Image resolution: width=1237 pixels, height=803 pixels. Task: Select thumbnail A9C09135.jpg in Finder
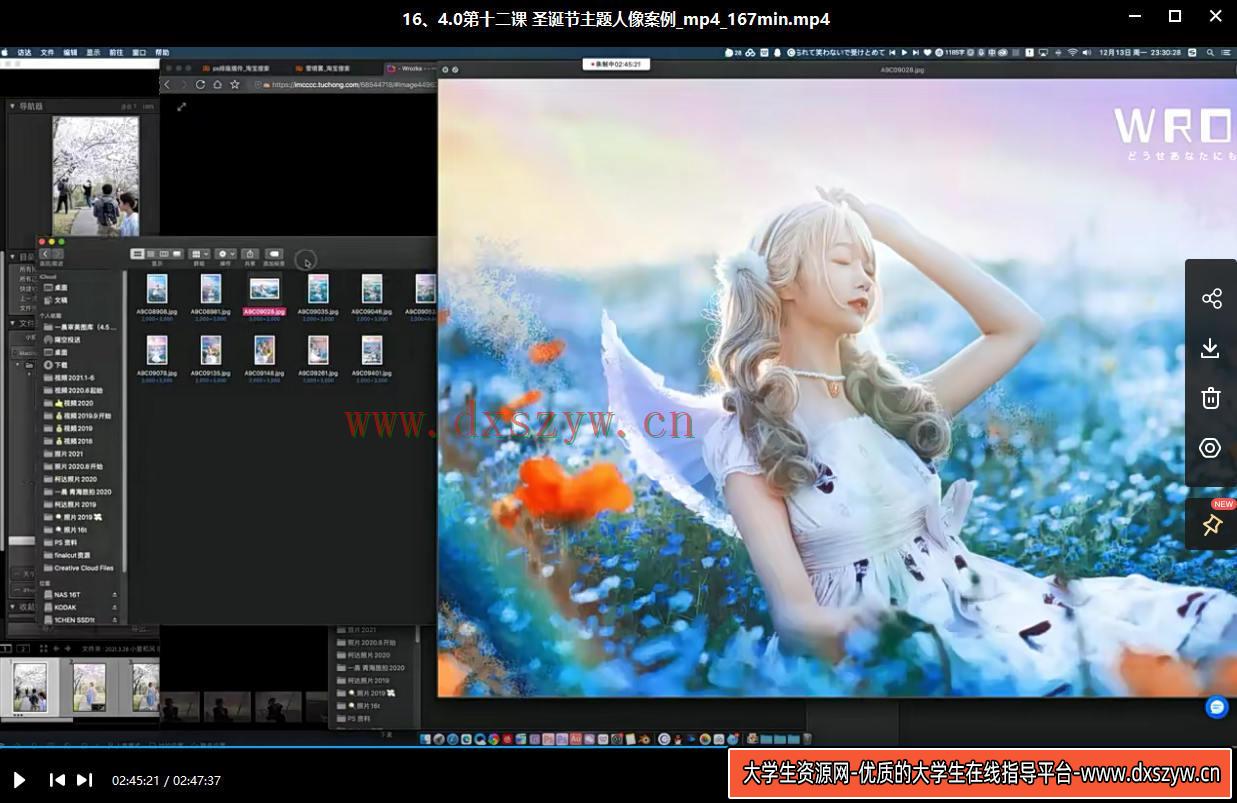coord(211,349)
